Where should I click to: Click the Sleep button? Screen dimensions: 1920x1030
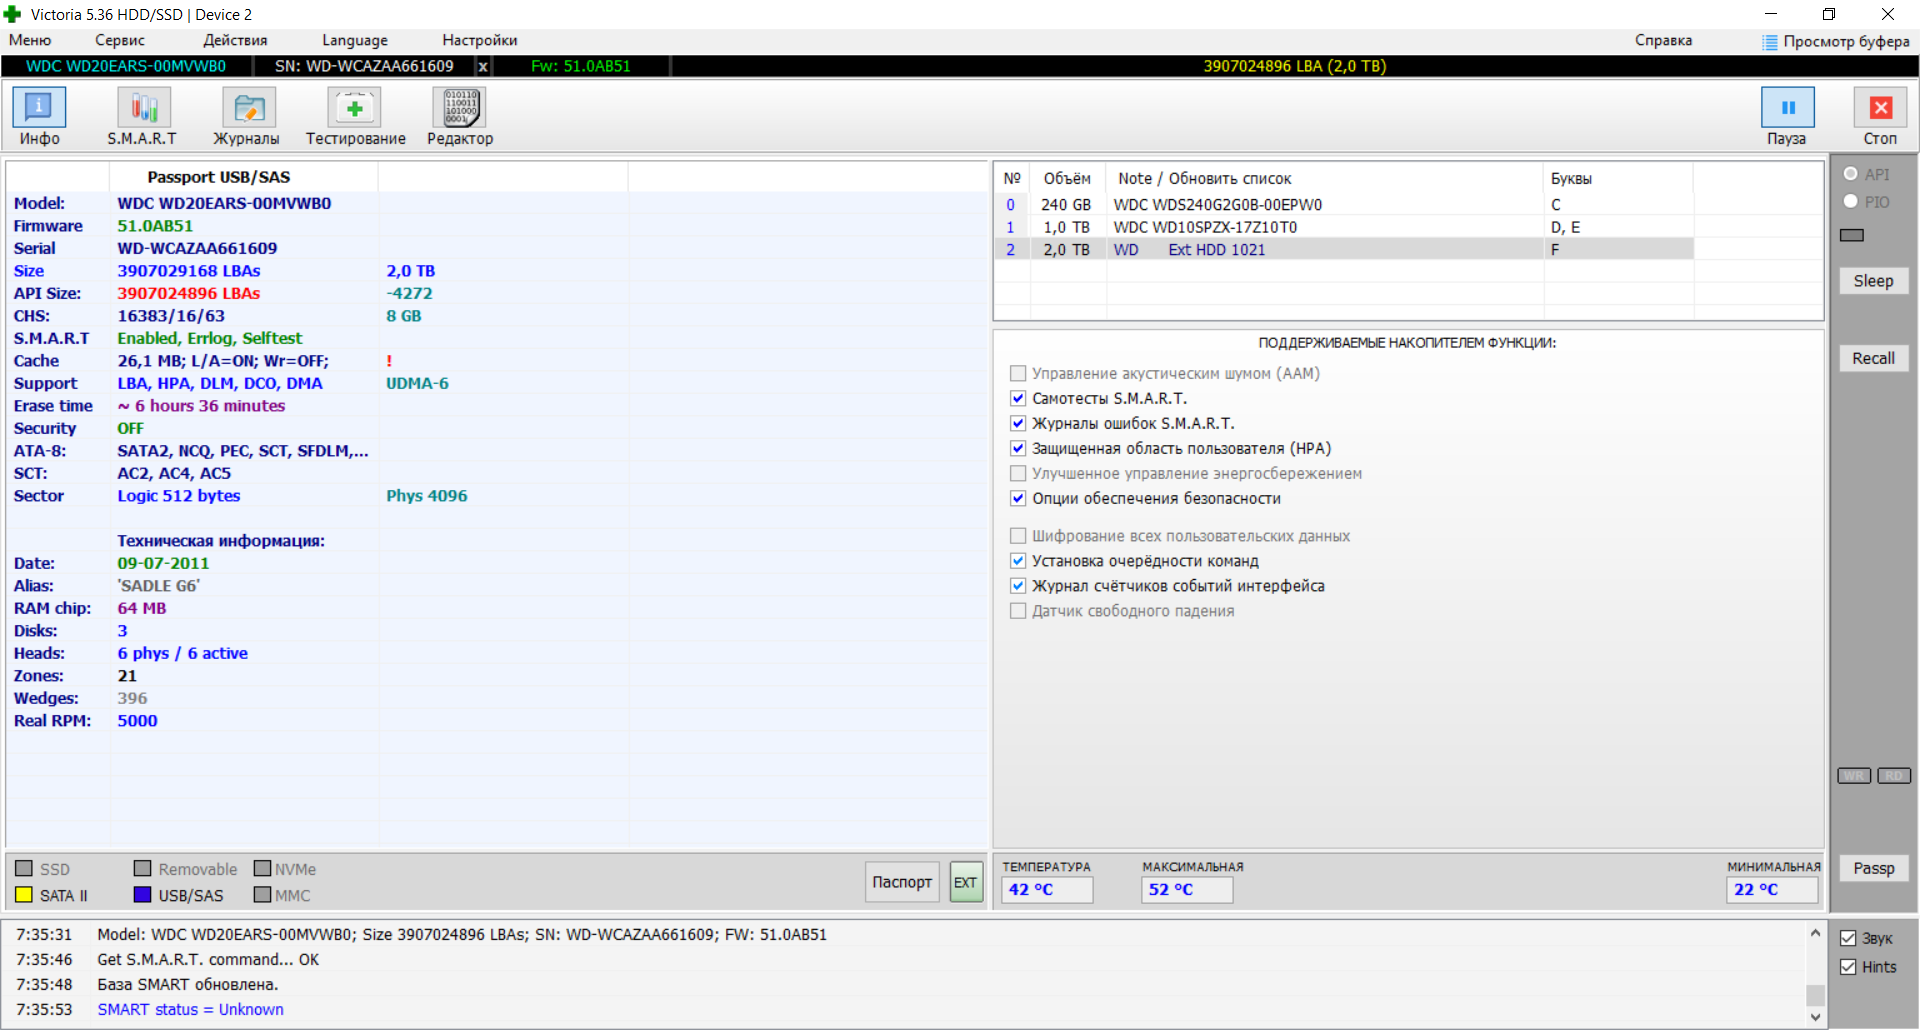1874,281
